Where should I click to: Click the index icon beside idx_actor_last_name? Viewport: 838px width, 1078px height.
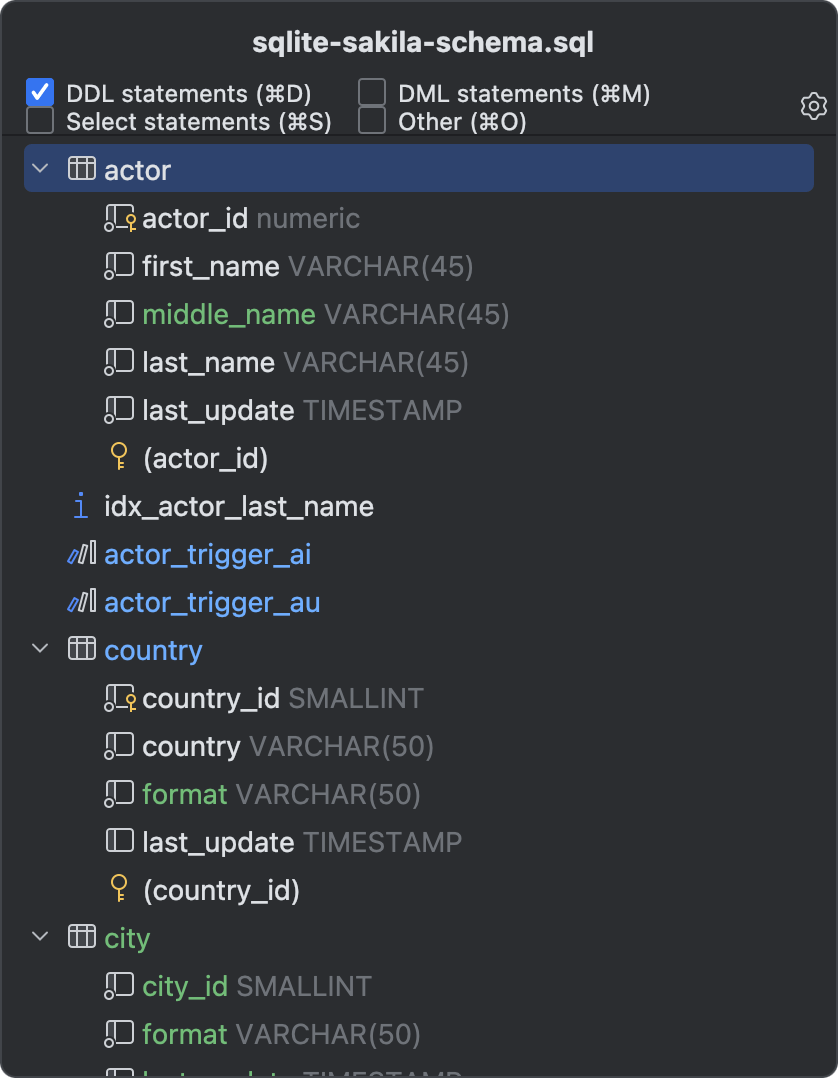pos(80,506)
